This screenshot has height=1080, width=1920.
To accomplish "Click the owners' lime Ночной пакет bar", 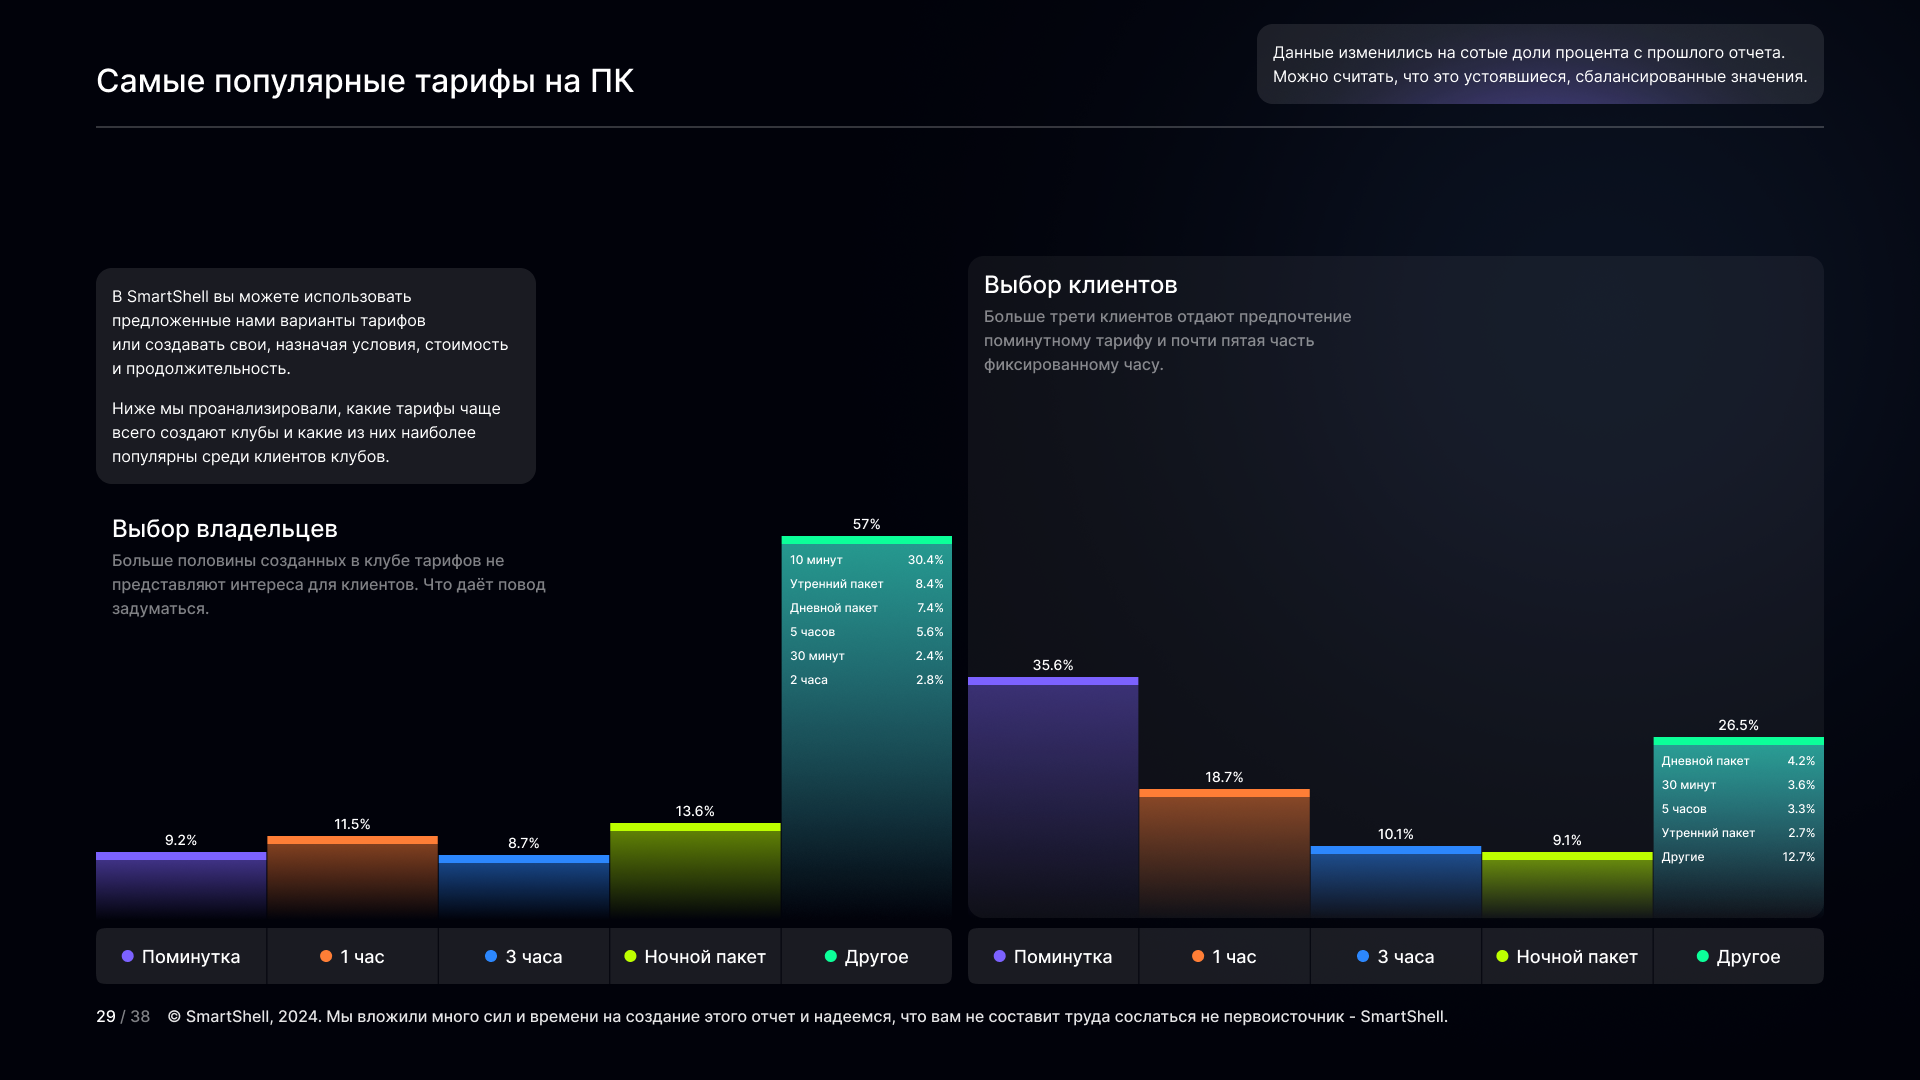I will point(695,870).
